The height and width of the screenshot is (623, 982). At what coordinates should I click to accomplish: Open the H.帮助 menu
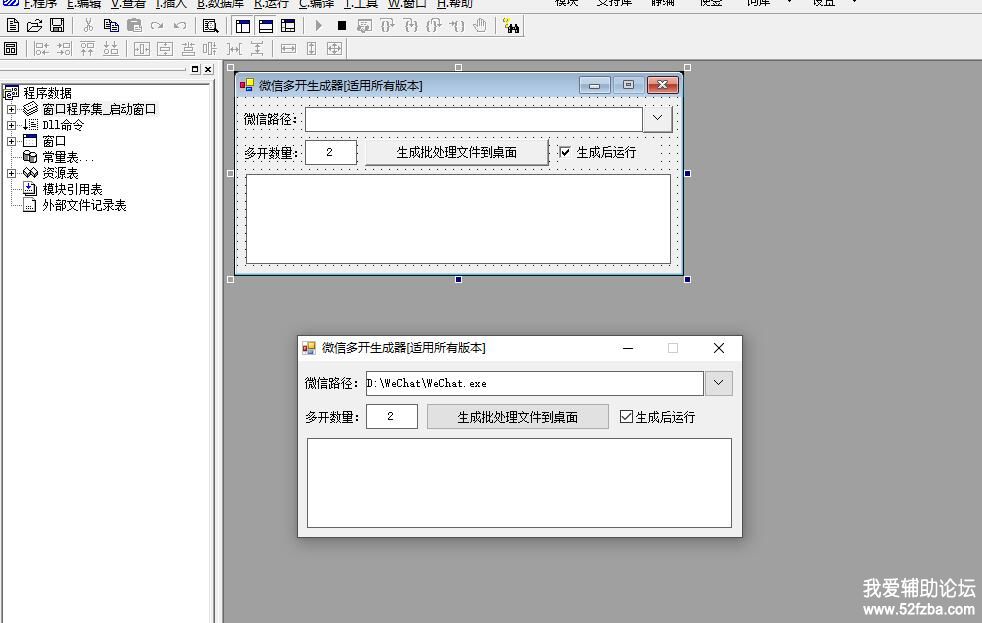(x=454, y=4)
